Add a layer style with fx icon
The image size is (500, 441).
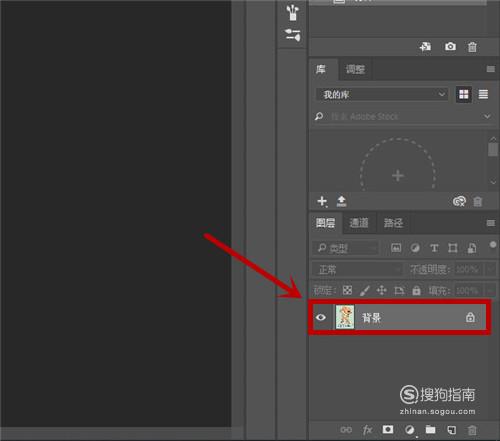click(367, 430)
